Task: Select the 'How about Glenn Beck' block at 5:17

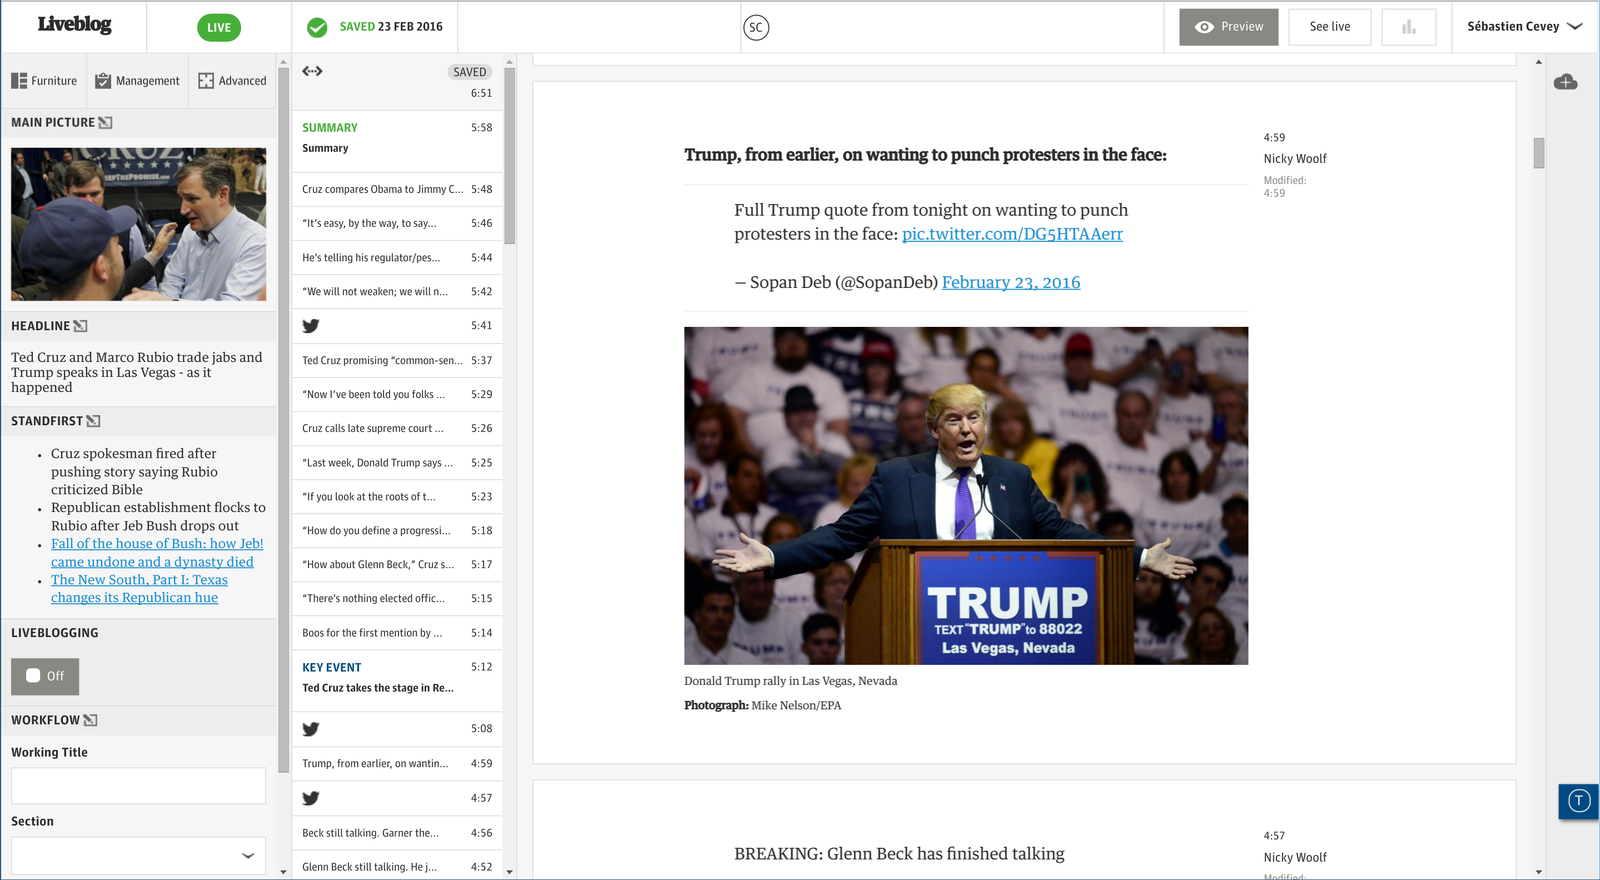Action: [x=397, y=565]
